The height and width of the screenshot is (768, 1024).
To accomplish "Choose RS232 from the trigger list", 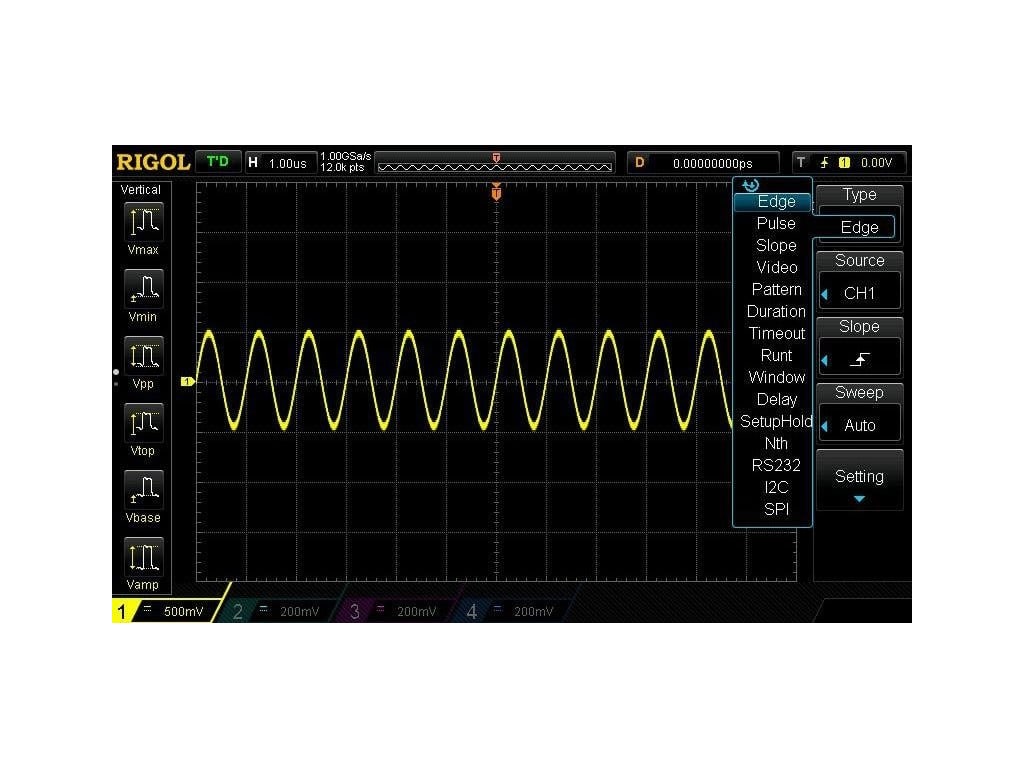I will (x=776, y=465).
